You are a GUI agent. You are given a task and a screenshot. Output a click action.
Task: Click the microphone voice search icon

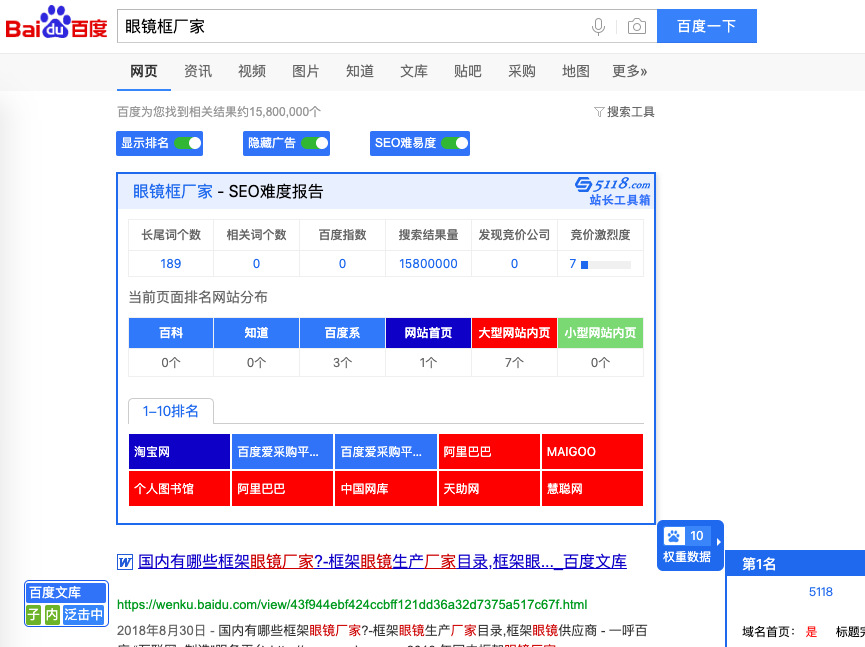(x=598, y=27)
